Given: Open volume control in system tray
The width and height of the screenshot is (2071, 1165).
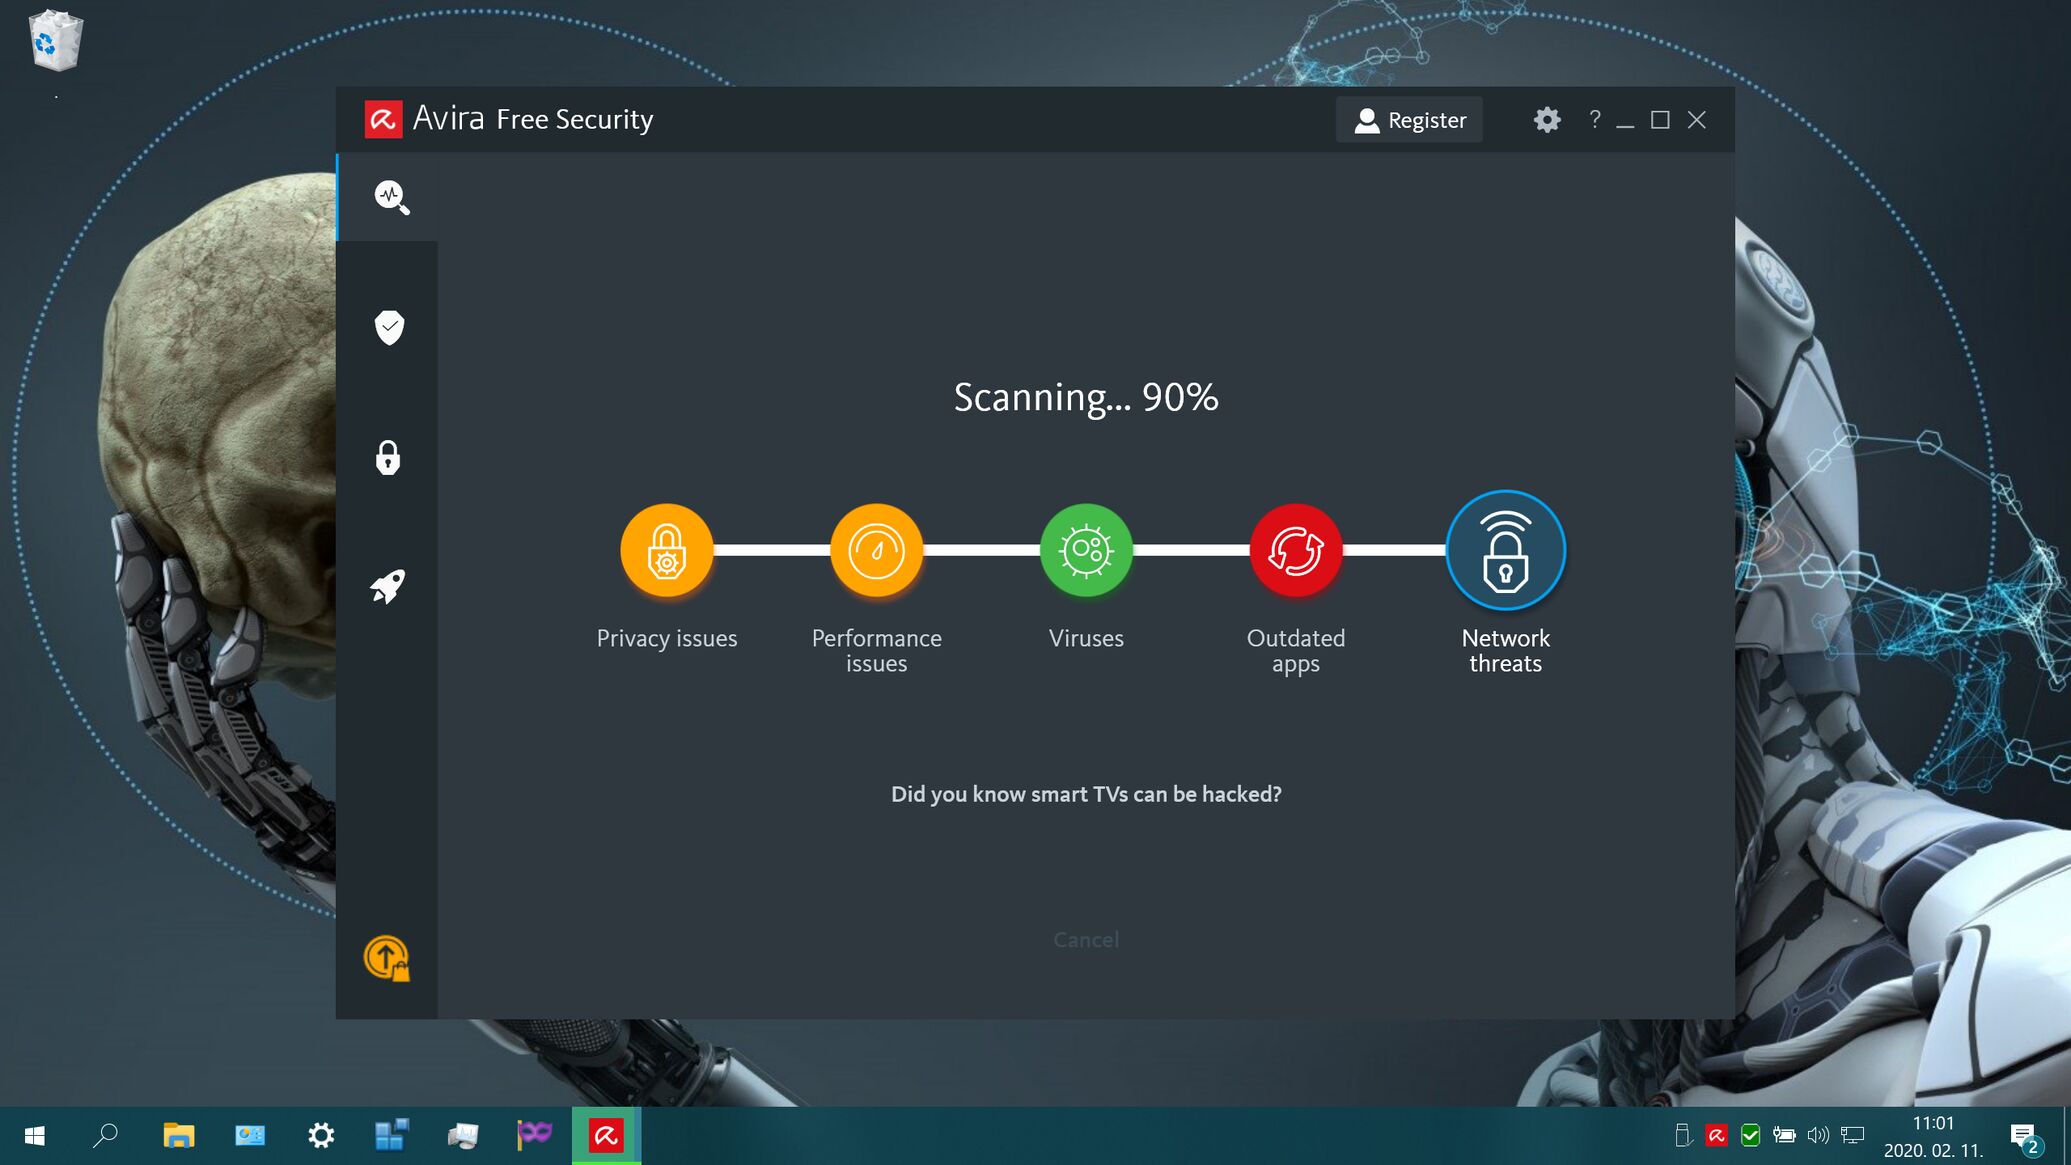Looking at the screenshot, I should click(1818, 1136).
